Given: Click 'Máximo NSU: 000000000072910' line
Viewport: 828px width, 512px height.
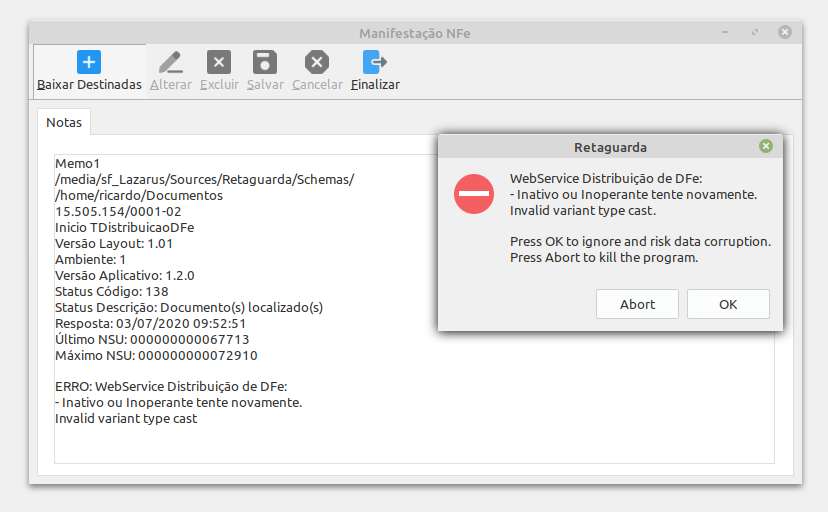Looking at the screenshot, I should click(x=156, y=355).
